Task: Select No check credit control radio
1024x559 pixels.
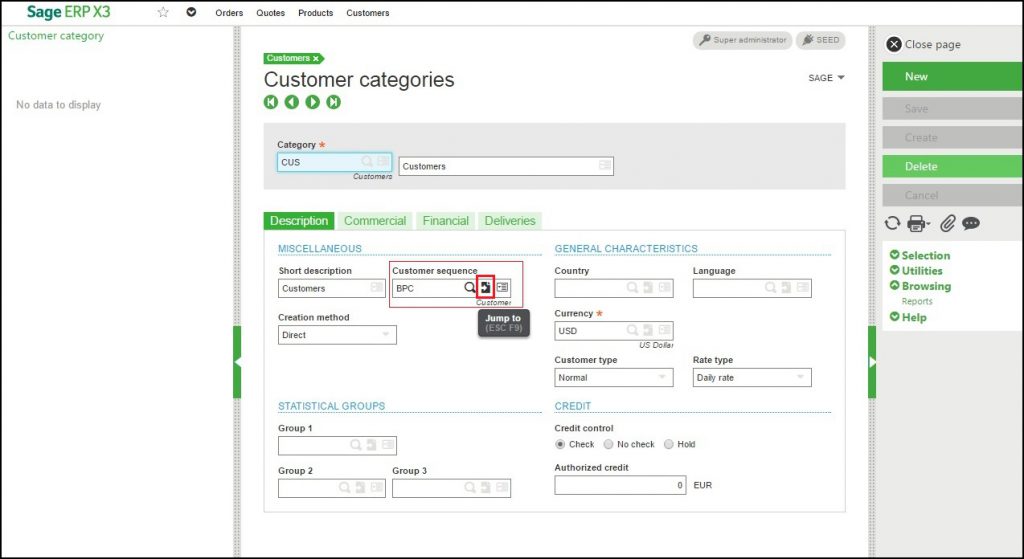Action: (608, 444)
